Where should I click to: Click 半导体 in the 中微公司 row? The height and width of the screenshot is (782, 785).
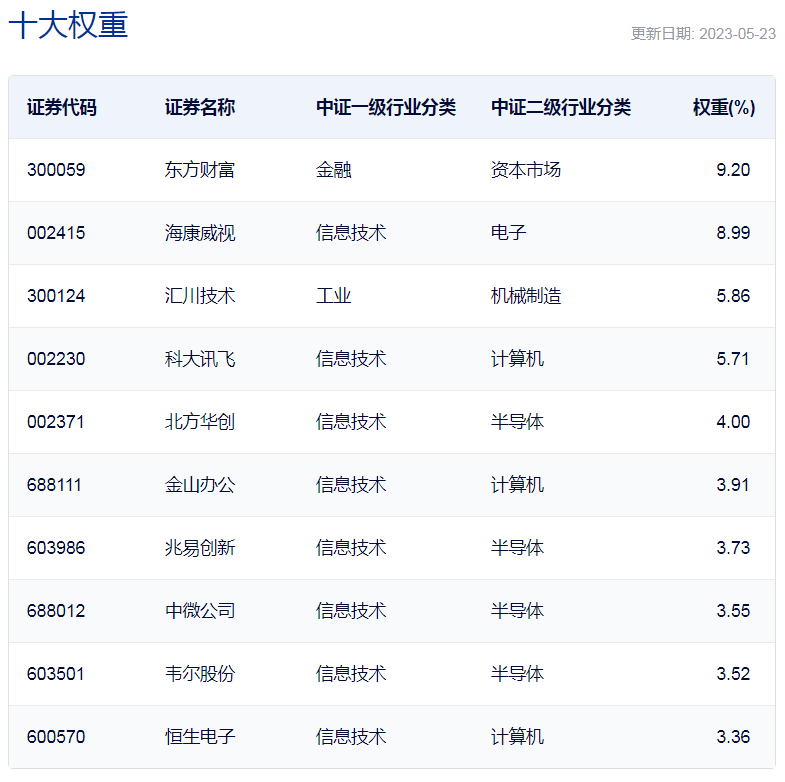(x=517, y=611)
